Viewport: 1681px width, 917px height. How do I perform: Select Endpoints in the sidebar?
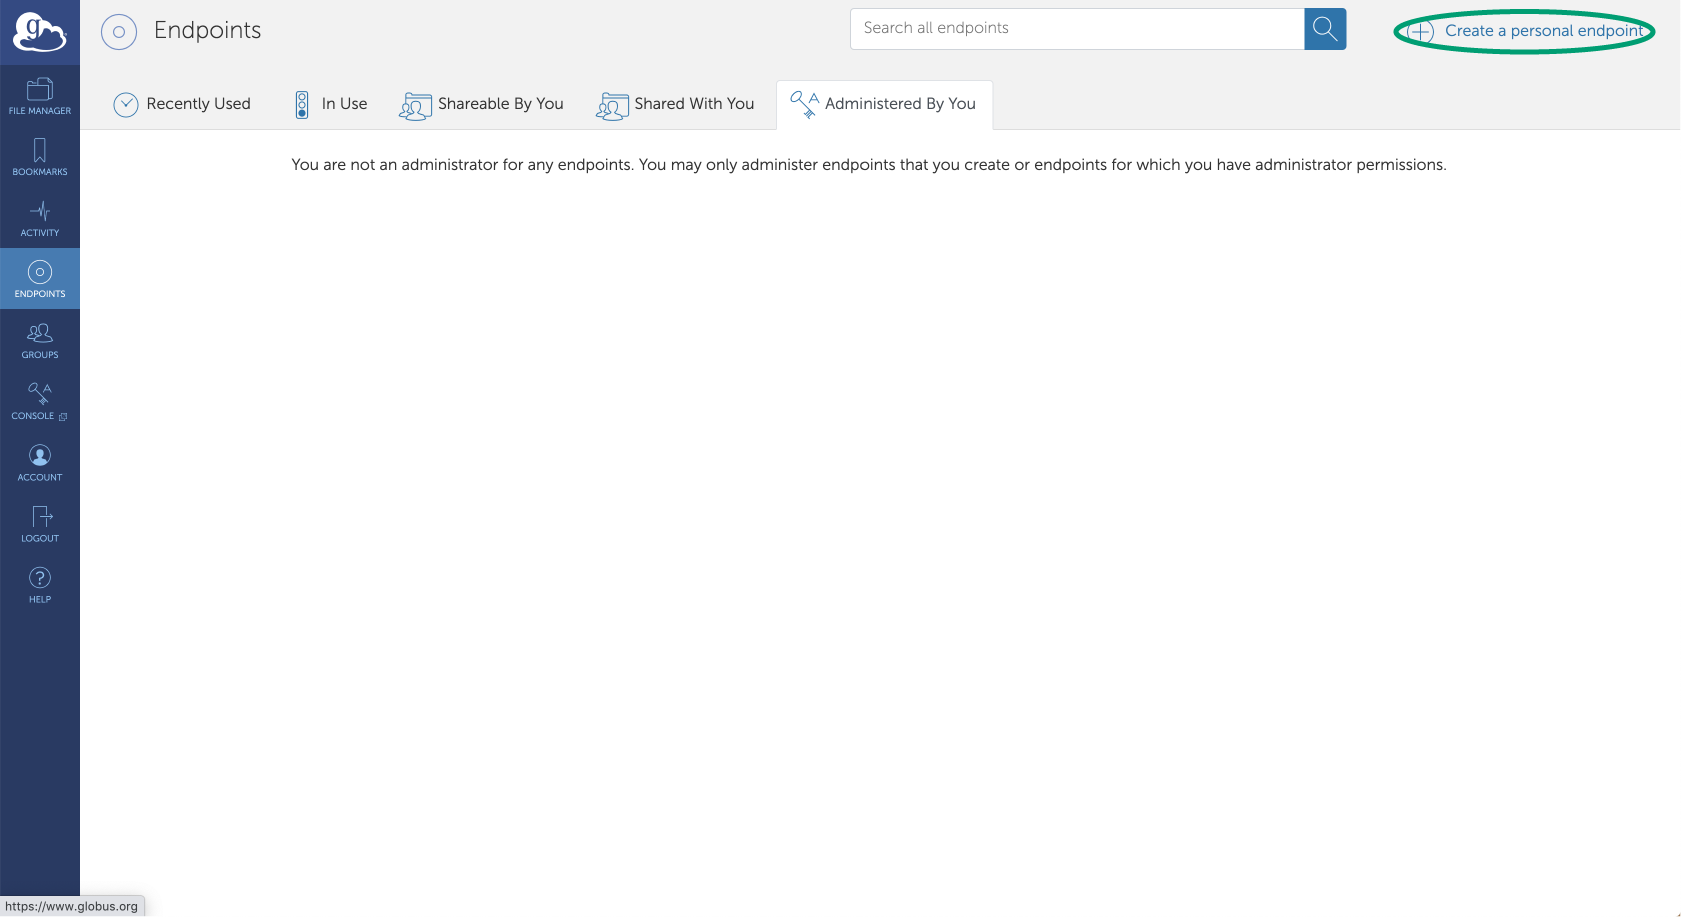(x=40, y=279)
